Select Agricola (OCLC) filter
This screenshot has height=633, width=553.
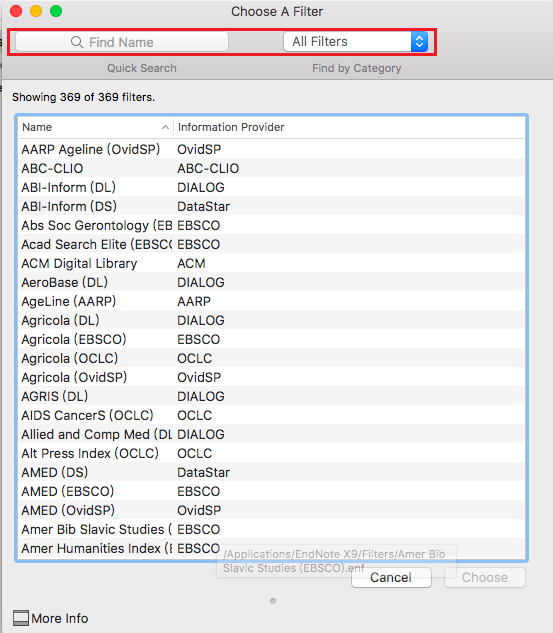[x=271, y=358]
